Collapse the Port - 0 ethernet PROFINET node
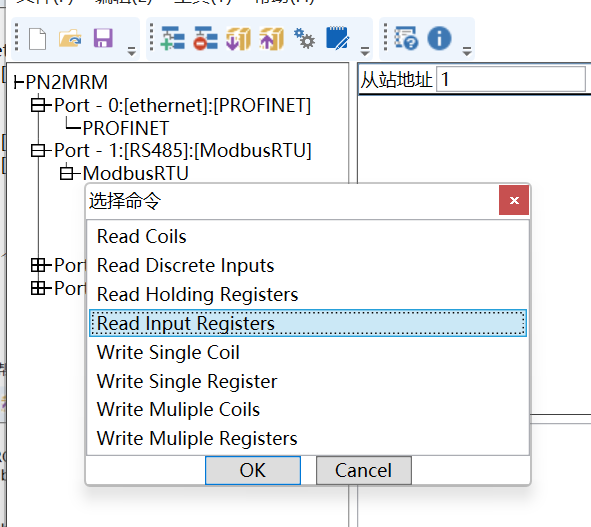This screenshot has height=527, width=591. [x=38, y=105]
